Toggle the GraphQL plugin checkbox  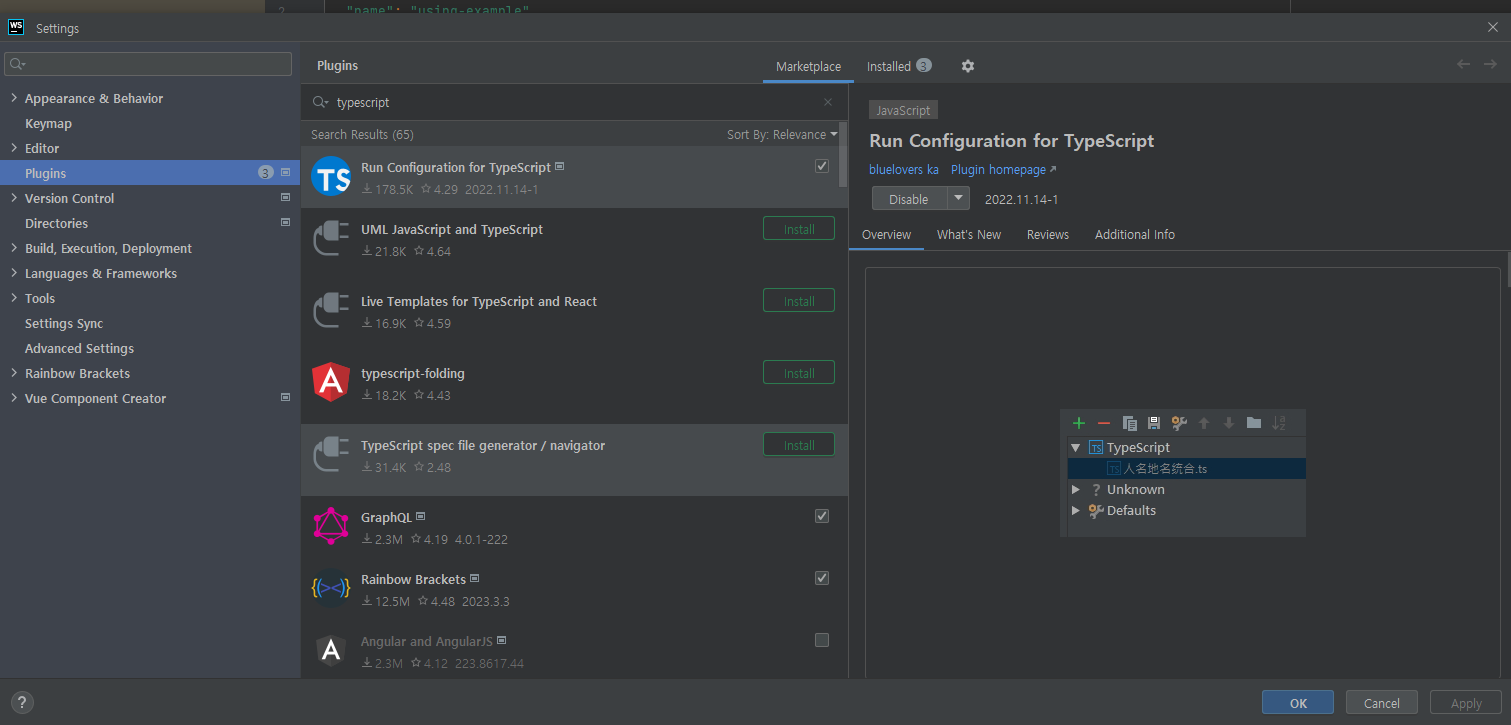822,516
